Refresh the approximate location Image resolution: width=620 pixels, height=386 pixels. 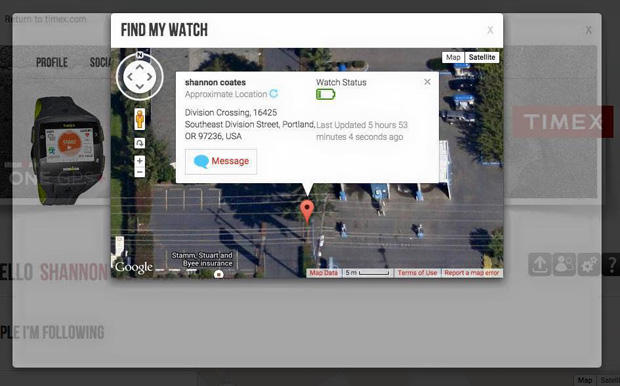(274, 94)
